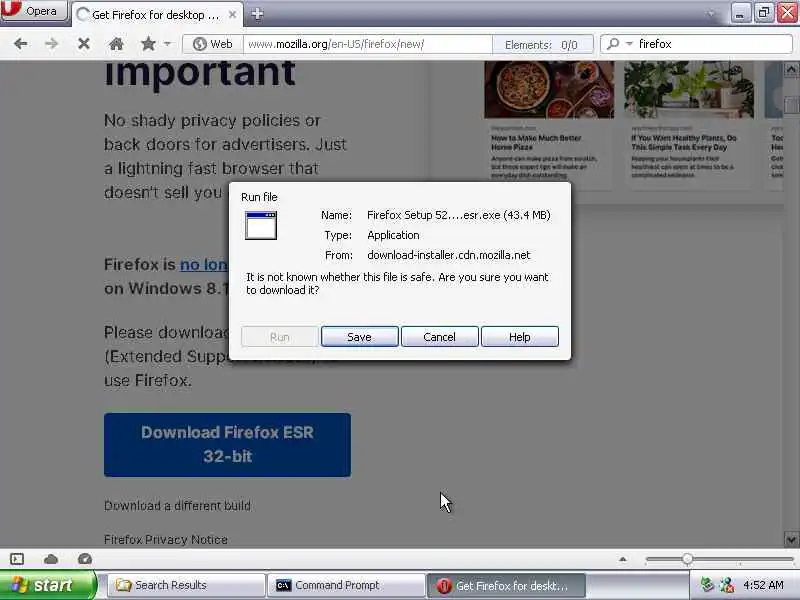Click page scrollbar down arrow
This screenshot has height=600, width=800.
click(791, 539)
